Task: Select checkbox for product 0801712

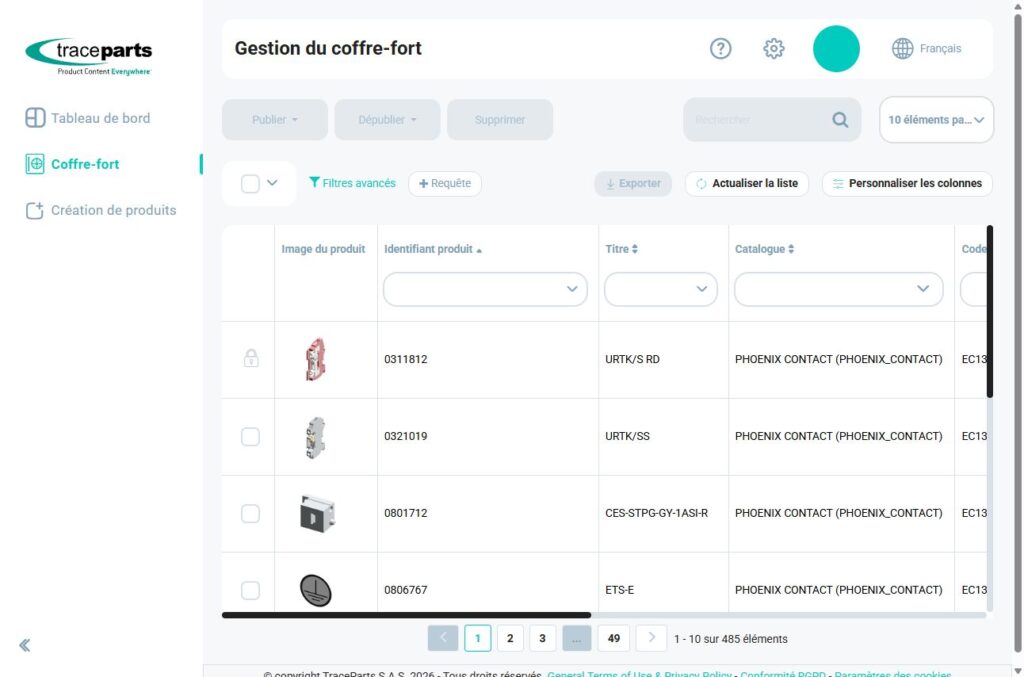Action: [x=250, y=513]
